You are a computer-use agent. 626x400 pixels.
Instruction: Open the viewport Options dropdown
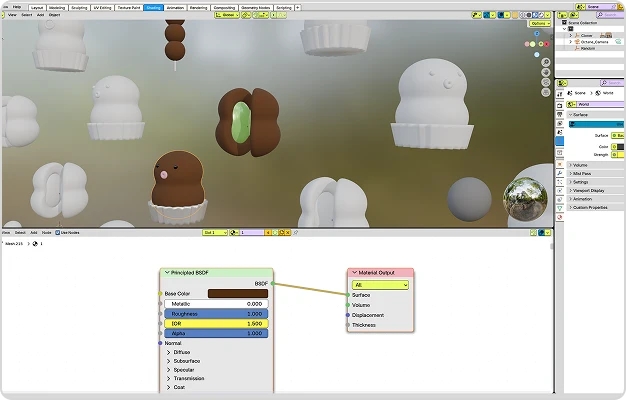point(540,24)
